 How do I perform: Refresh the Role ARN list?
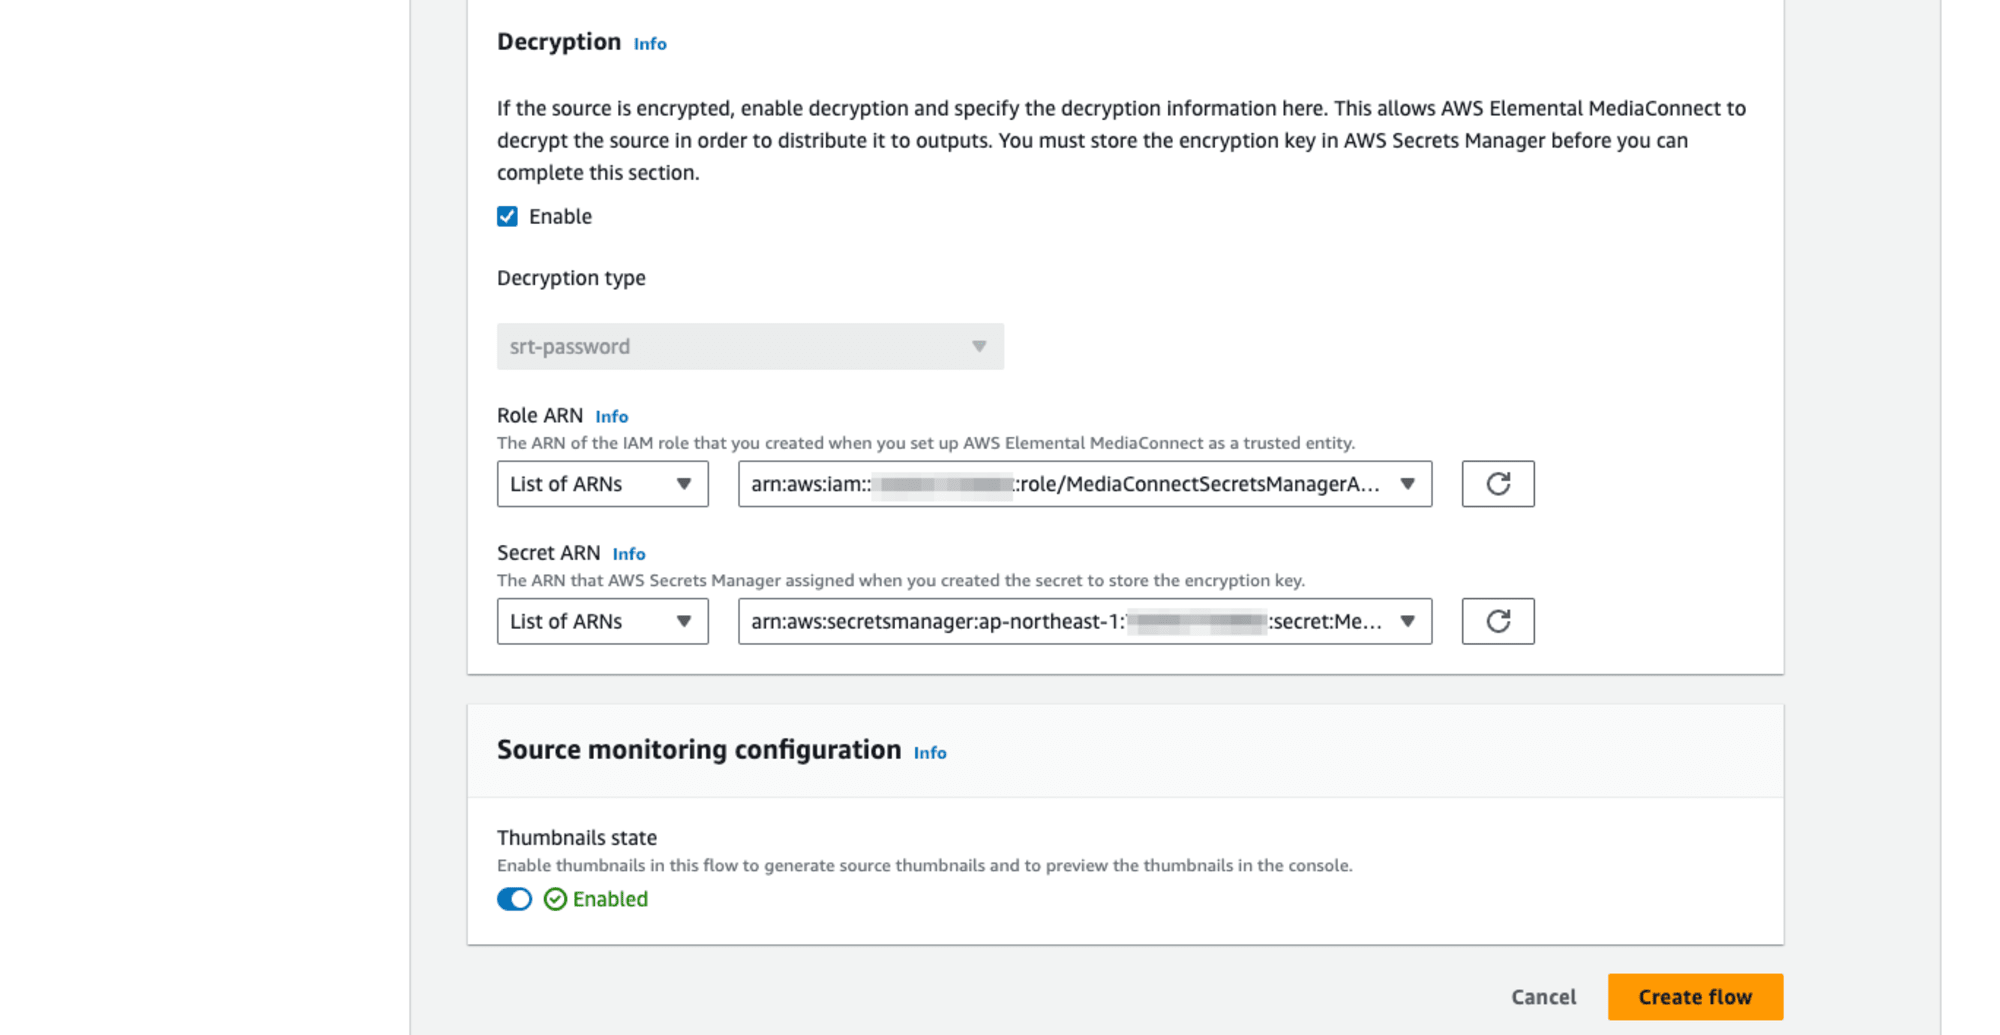[1497, 484]
